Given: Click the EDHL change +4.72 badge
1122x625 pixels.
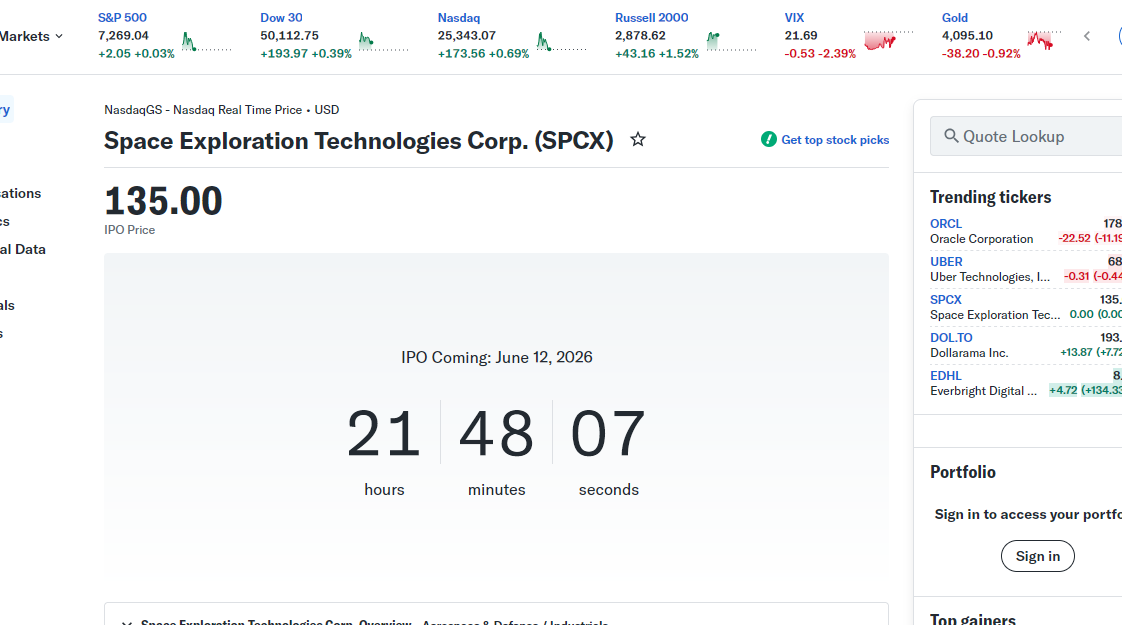Looking at the screenshot, I should [x=1063, y=390].
